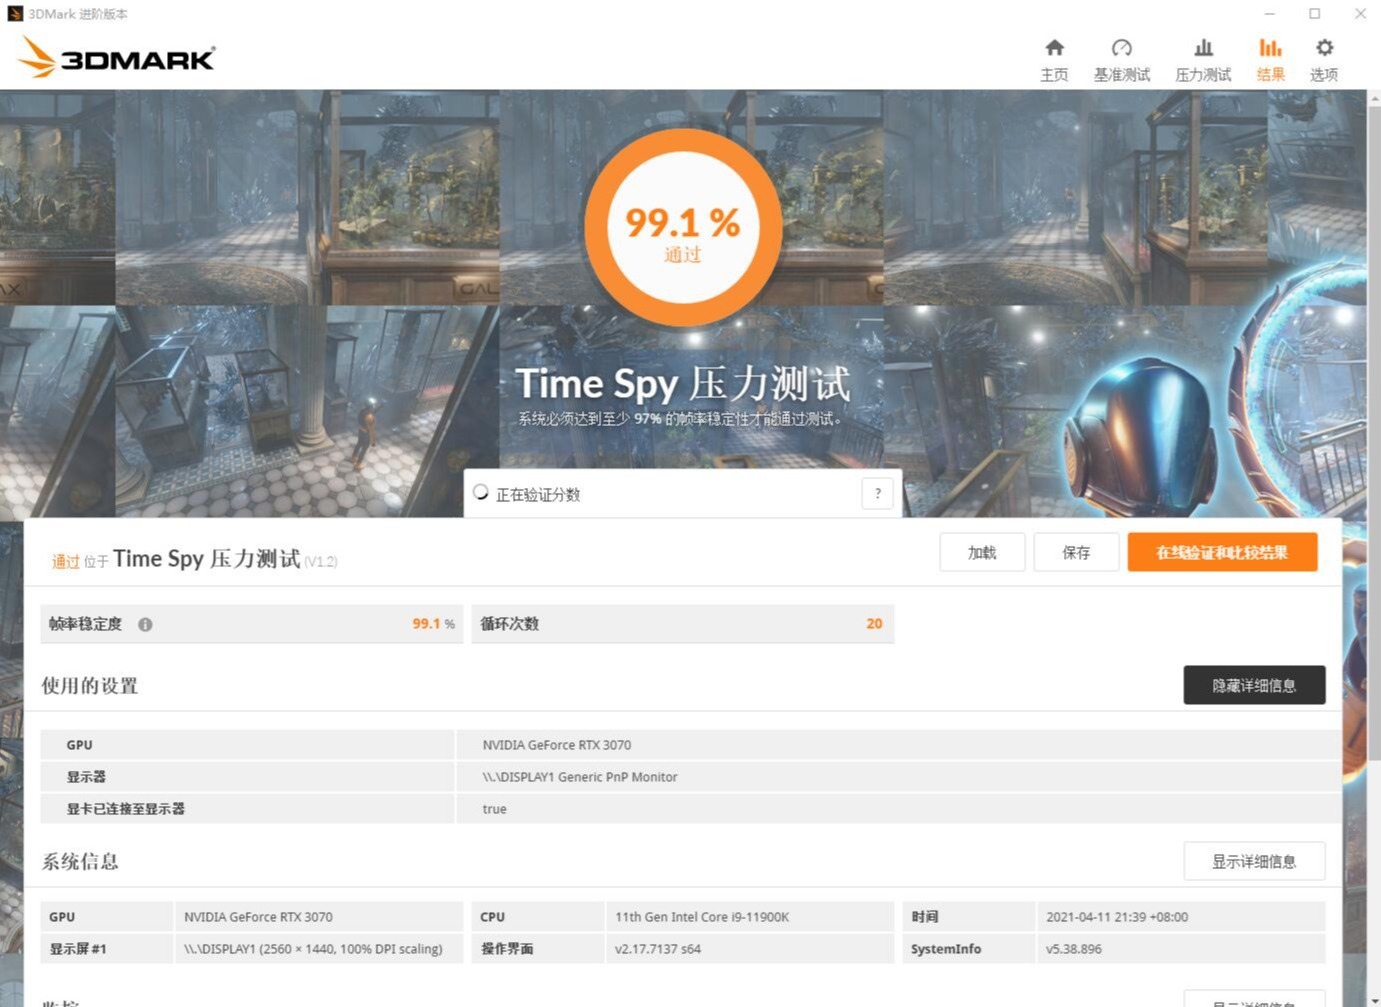Open the 主页 home icon in navigation

point(1054,57)
